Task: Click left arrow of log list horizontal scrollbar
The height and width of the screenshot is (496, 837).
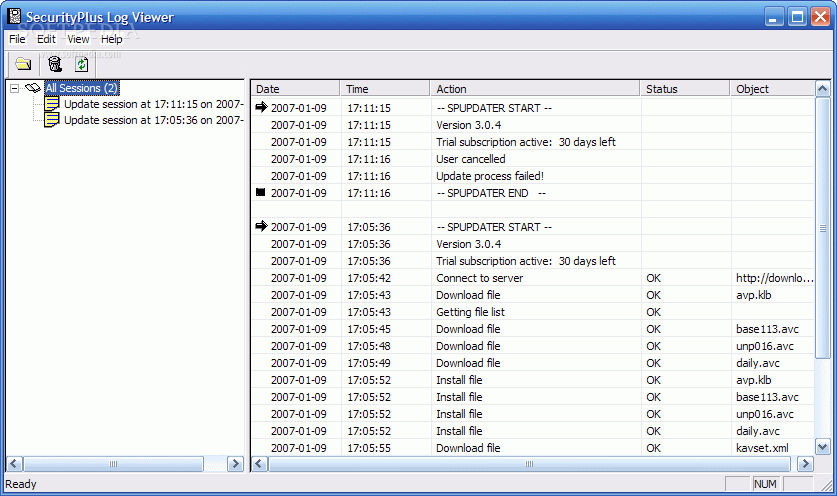Action: pos(259,464)
